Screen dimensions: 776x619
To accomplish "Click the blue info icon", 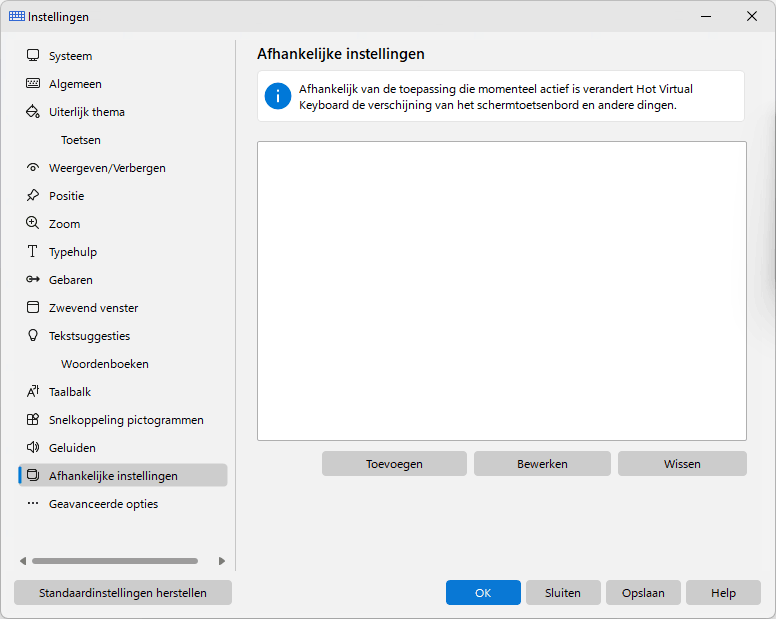I will pyautogui.click(x=278, y=96).
